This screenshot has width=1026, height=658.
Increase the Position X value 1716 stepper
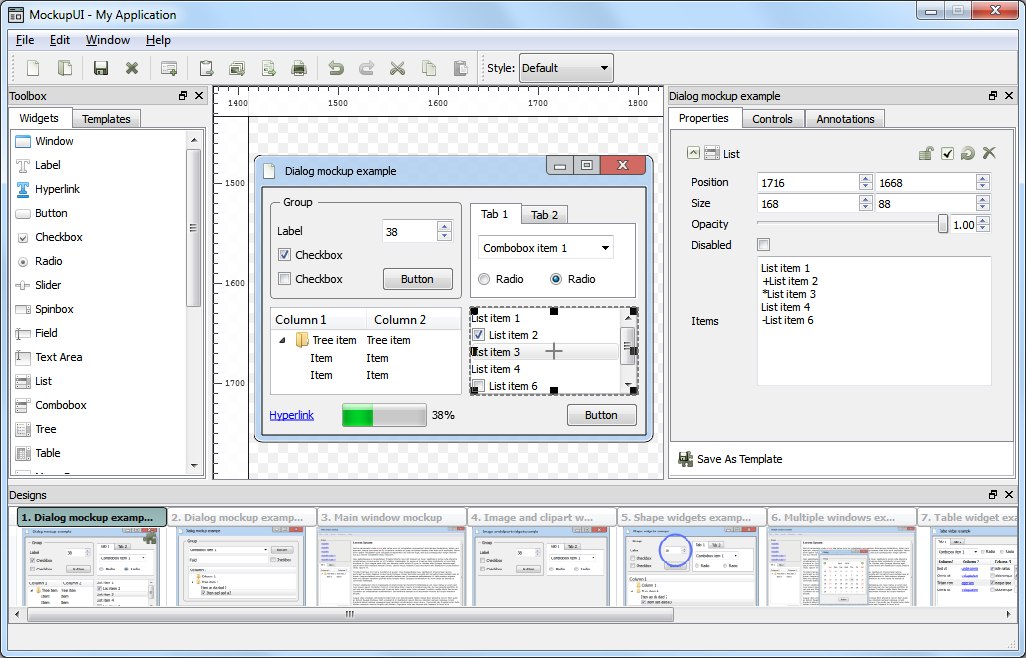(x=866, y=179)
